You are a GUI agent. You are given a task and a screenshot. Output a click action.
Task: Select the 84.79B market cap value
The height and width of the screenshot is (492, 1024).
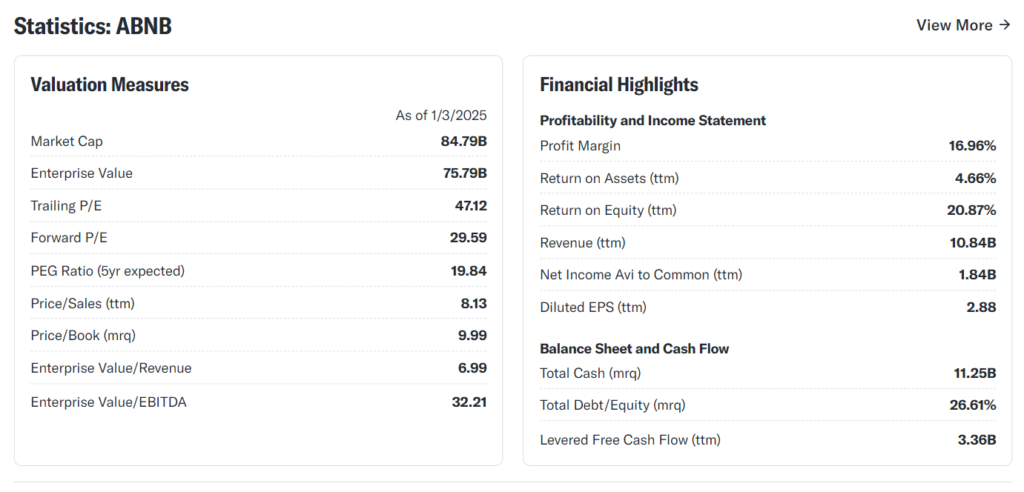[464, 141]
